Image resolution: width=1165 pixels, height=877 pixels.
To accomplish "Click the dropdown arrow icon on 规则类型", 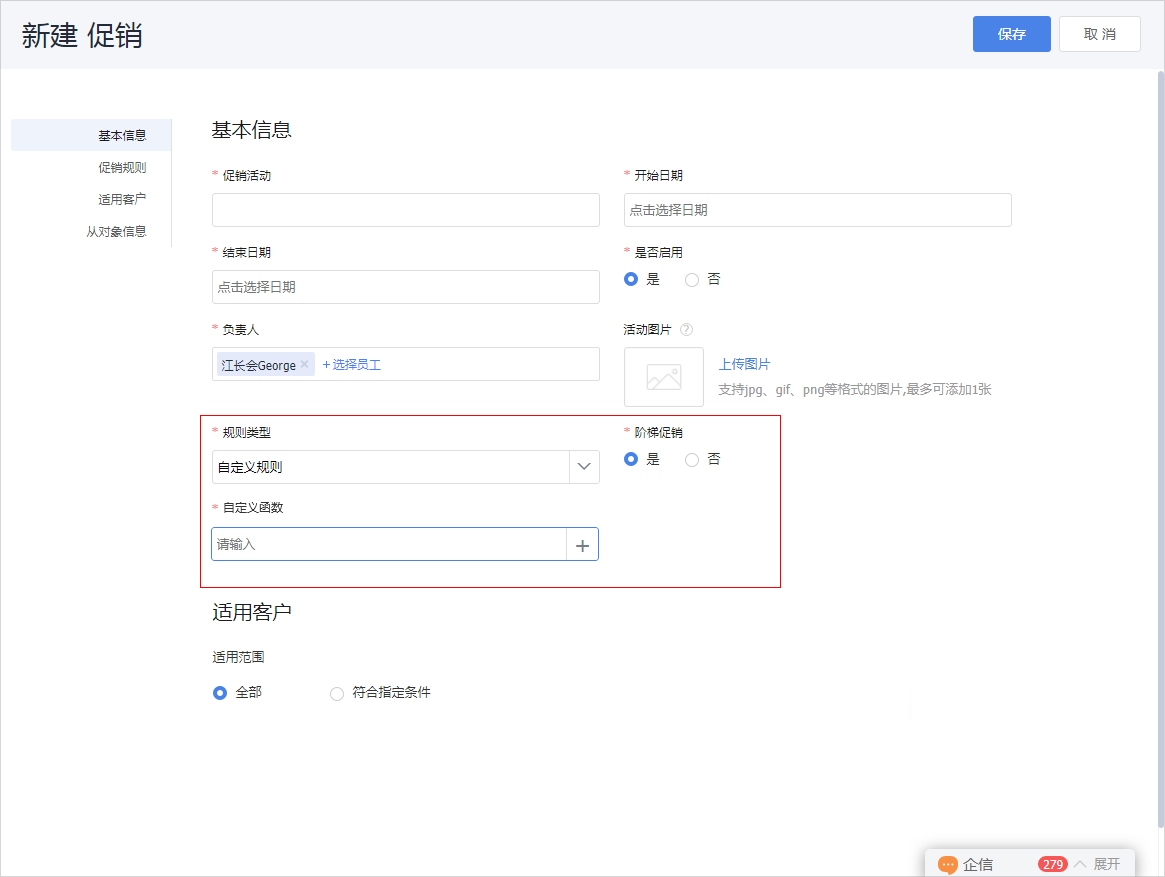I will click(x=584, y=467).
